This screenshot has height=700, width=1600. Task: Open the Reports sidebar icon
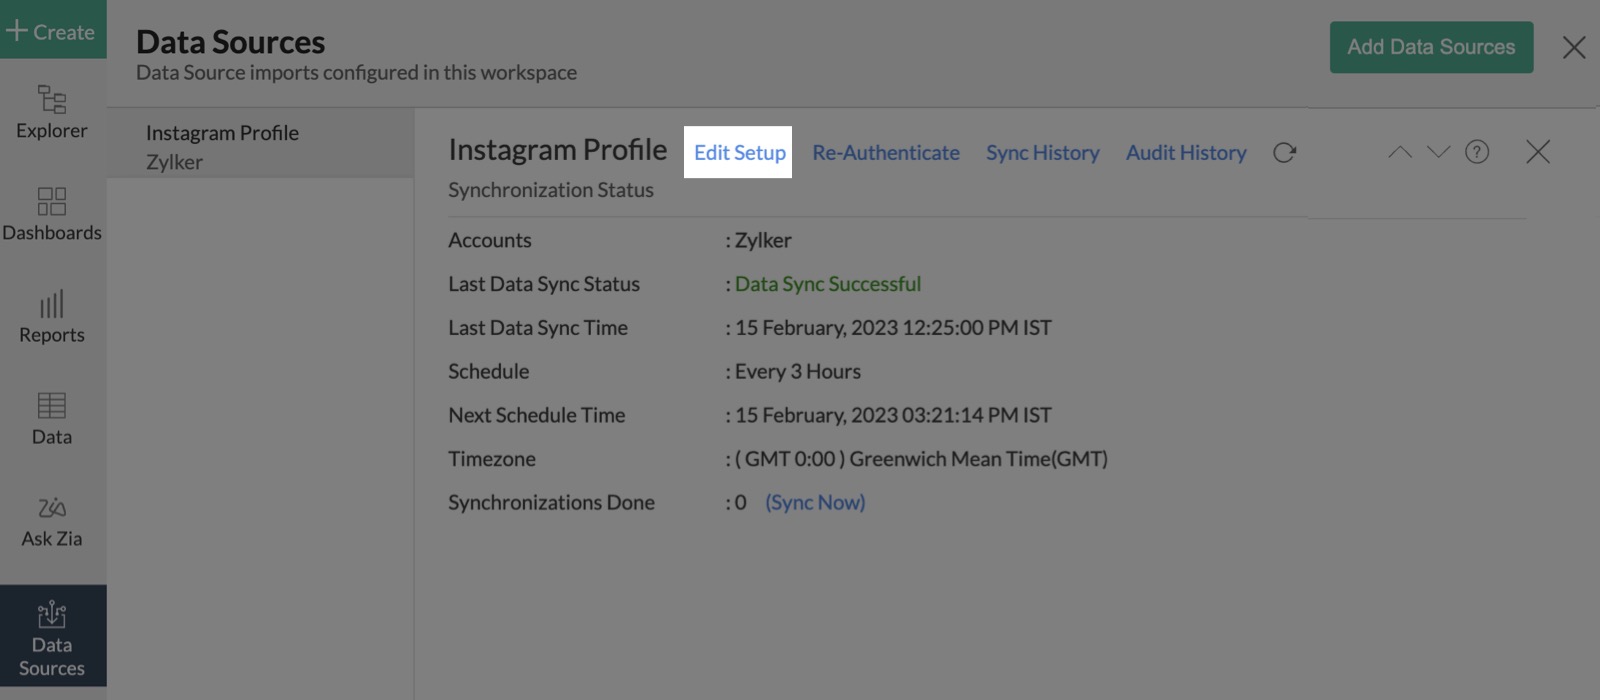[52, 316]
